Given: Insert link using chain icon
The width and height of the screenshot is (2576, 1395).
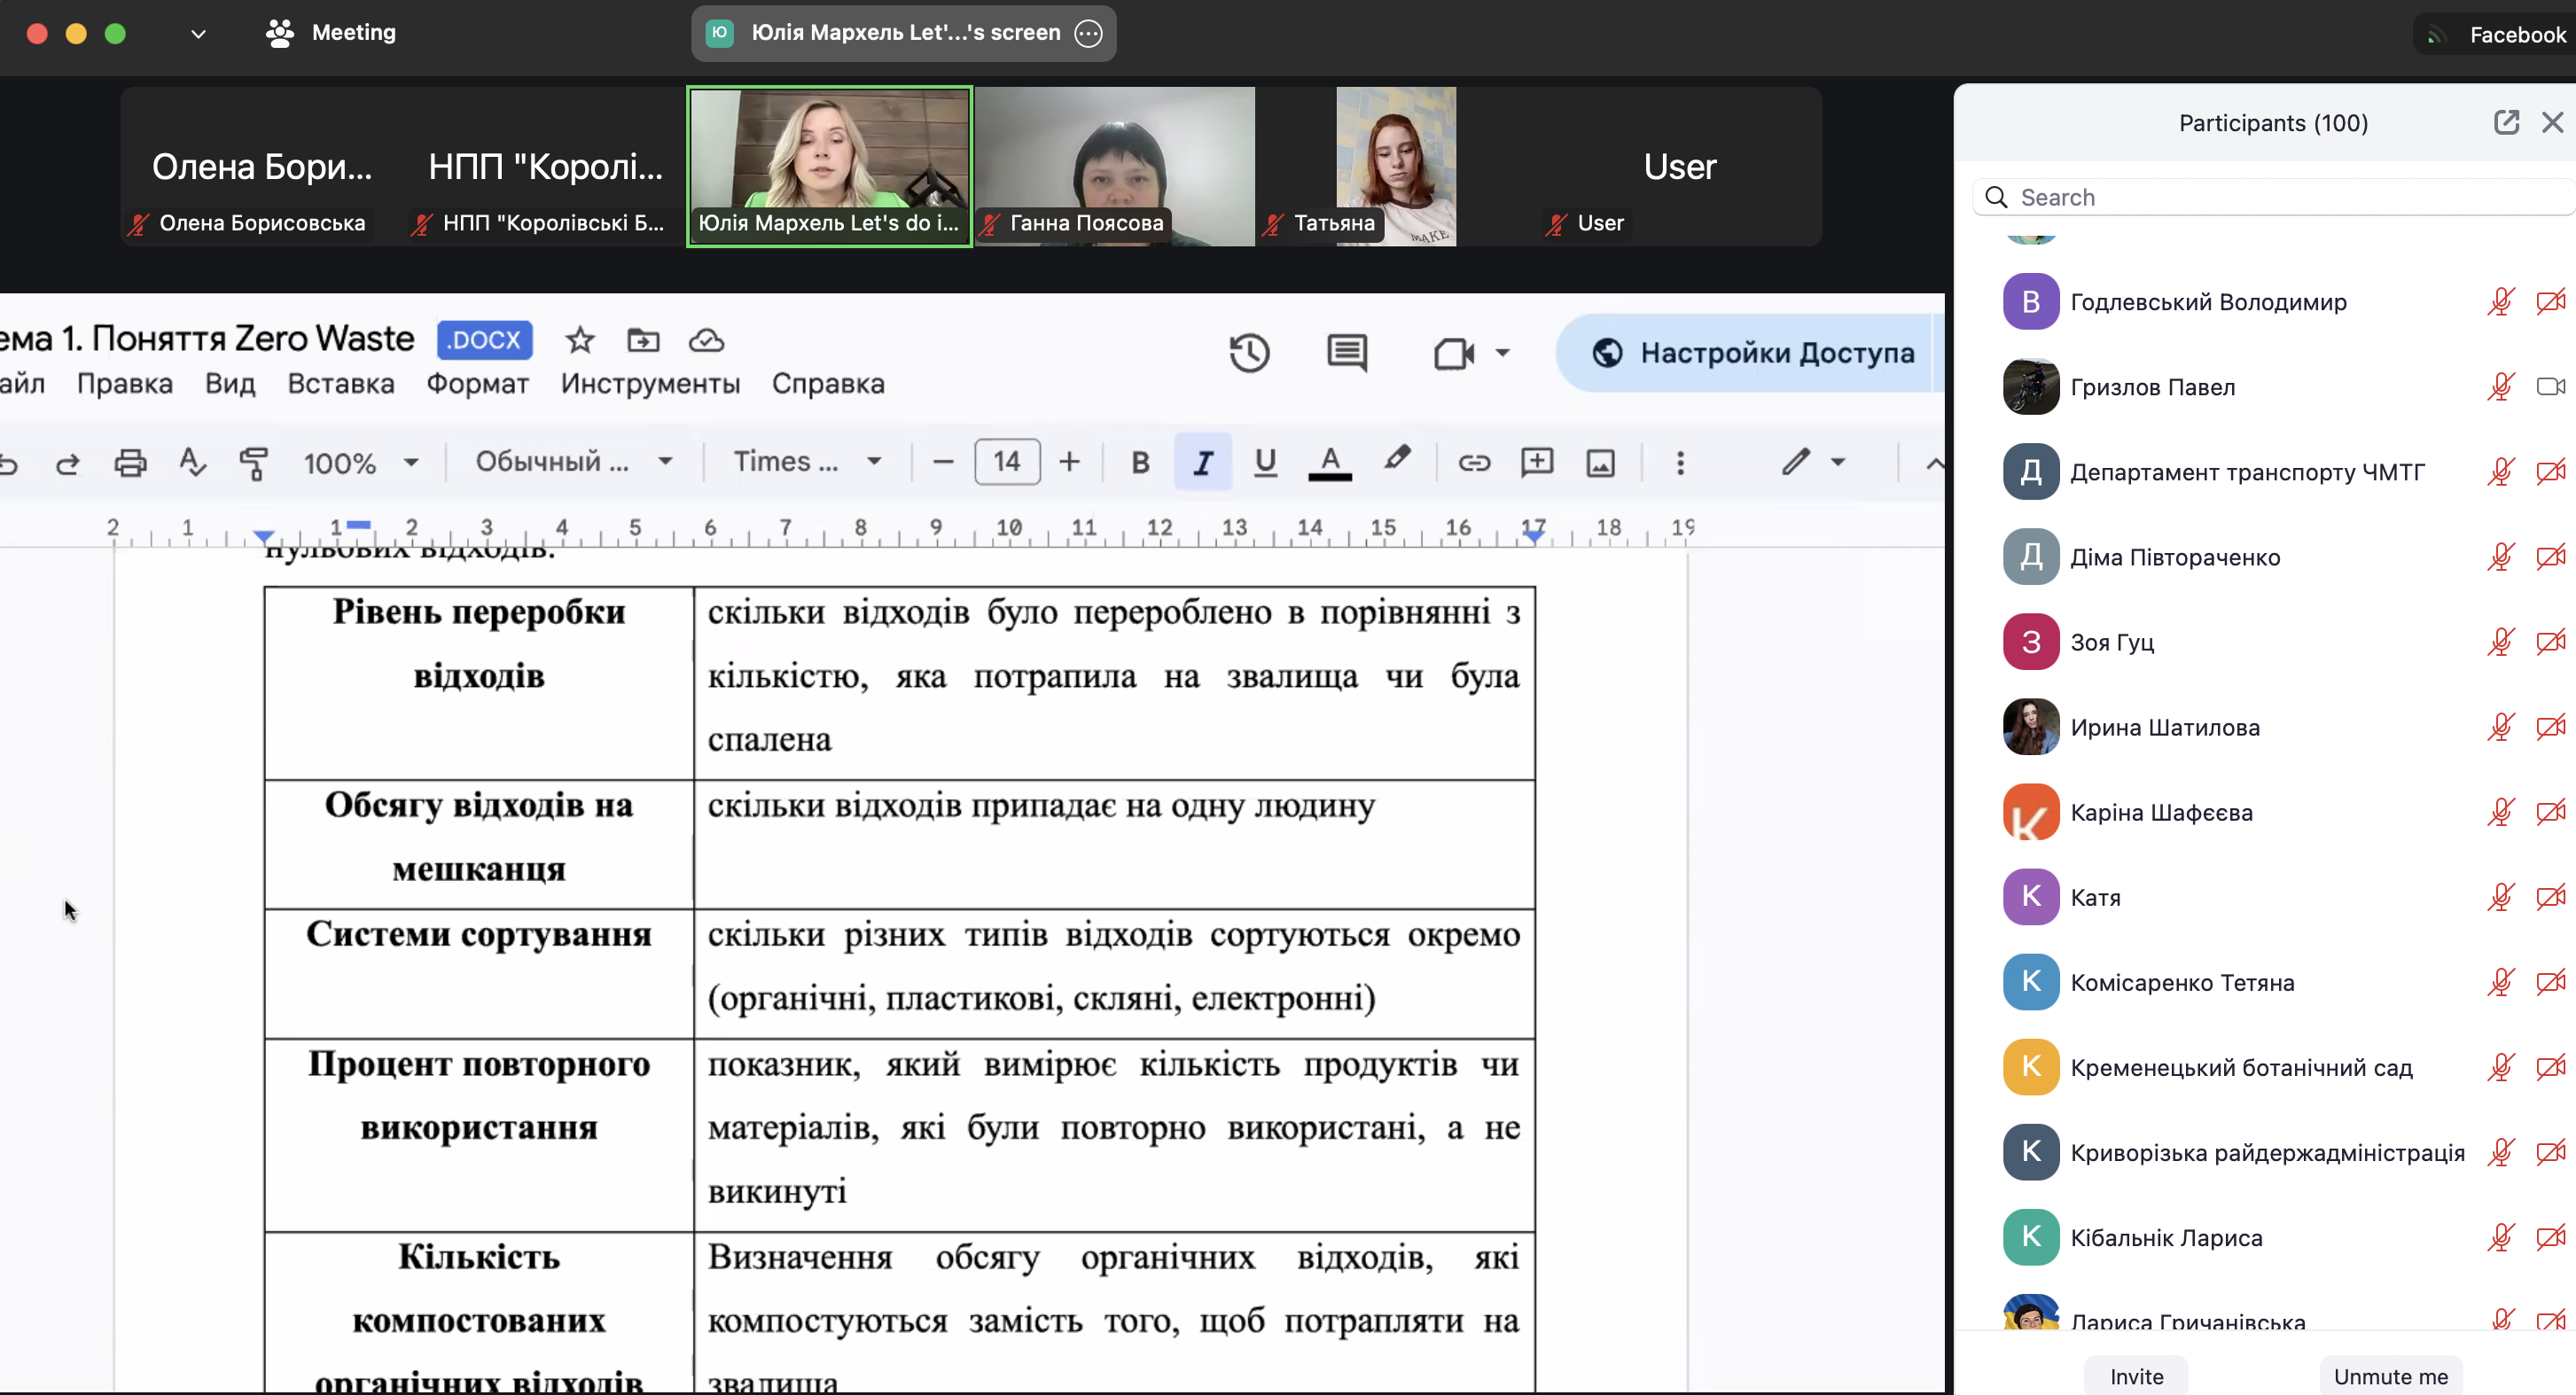Looking at the screenshot, I should [x=1473, y=463].
